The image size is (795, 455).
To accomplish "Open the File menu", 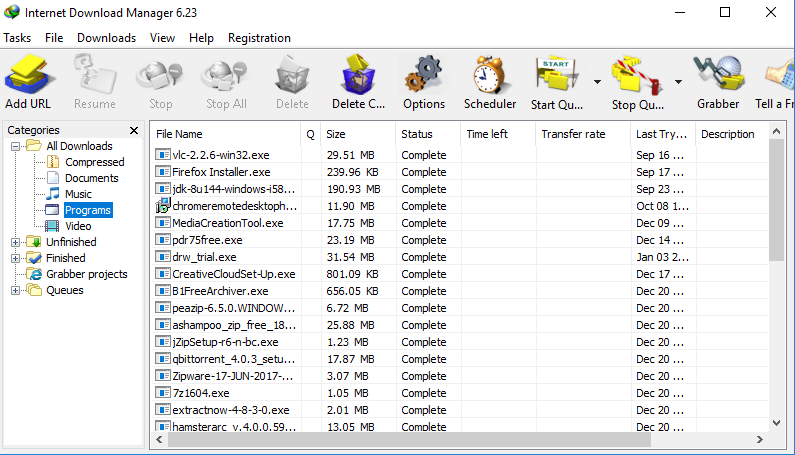I will pos(54,38).
